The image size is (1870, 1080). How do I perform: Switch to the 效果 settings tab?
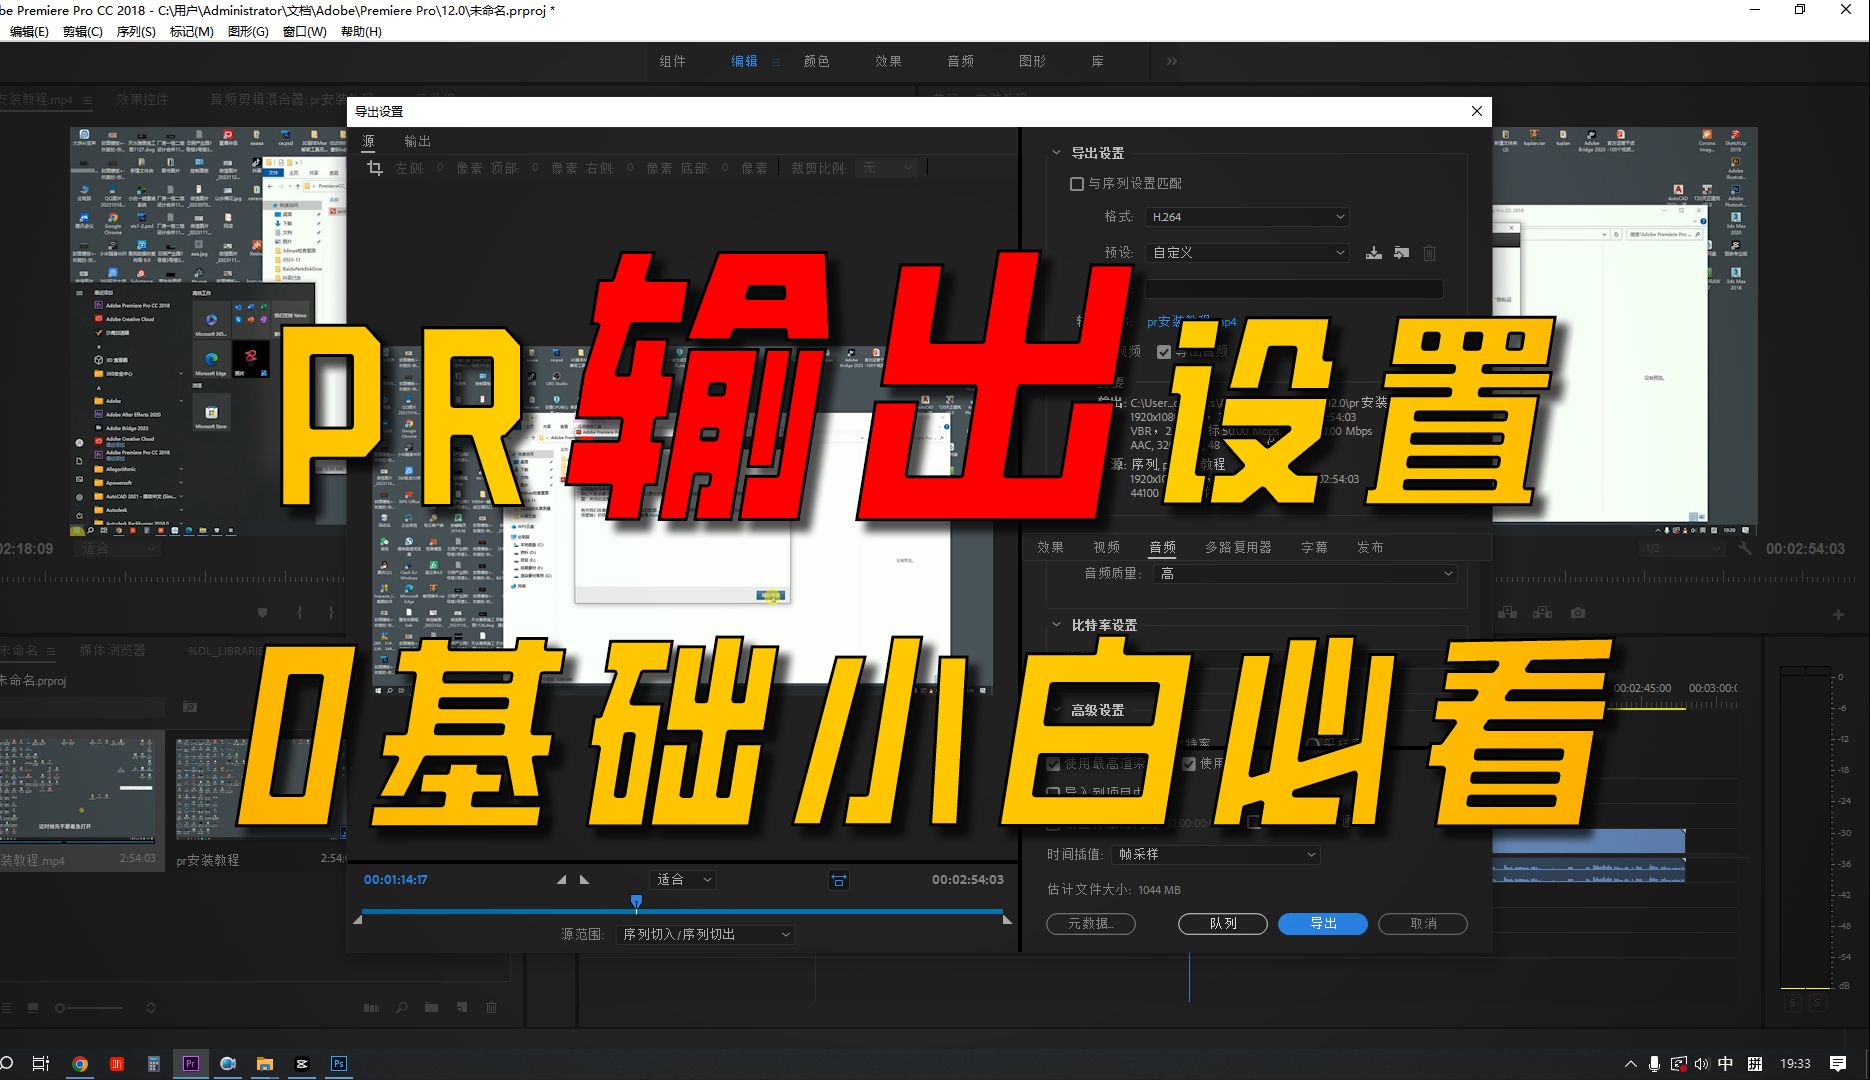pos(1050,548)
